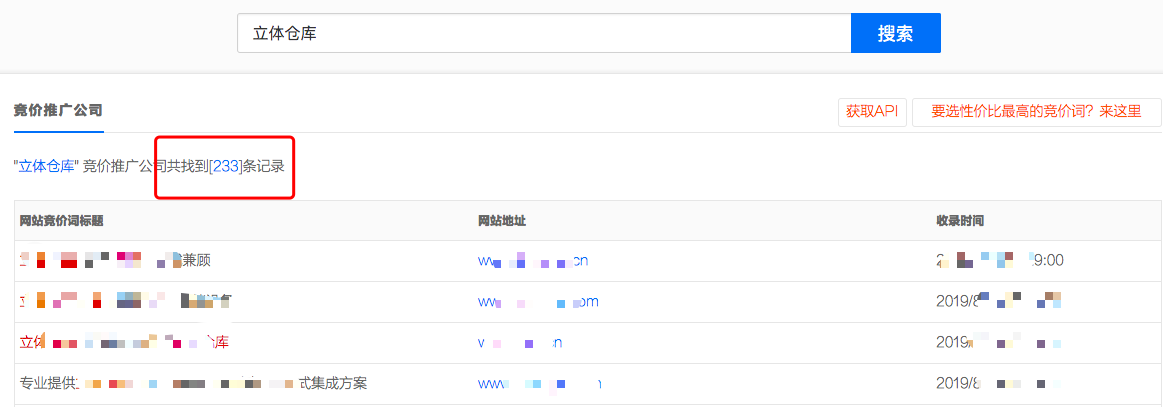This screenshot has width=1163, height=407.
Task: Open the first row website address link
Action: [533, 260]
